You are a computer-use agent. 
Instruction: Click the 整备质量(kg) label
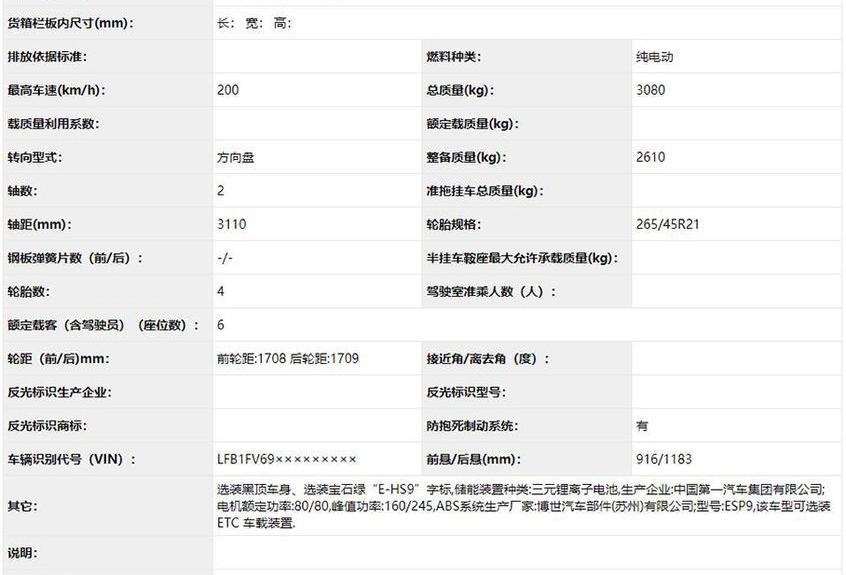tap(466, 158)
